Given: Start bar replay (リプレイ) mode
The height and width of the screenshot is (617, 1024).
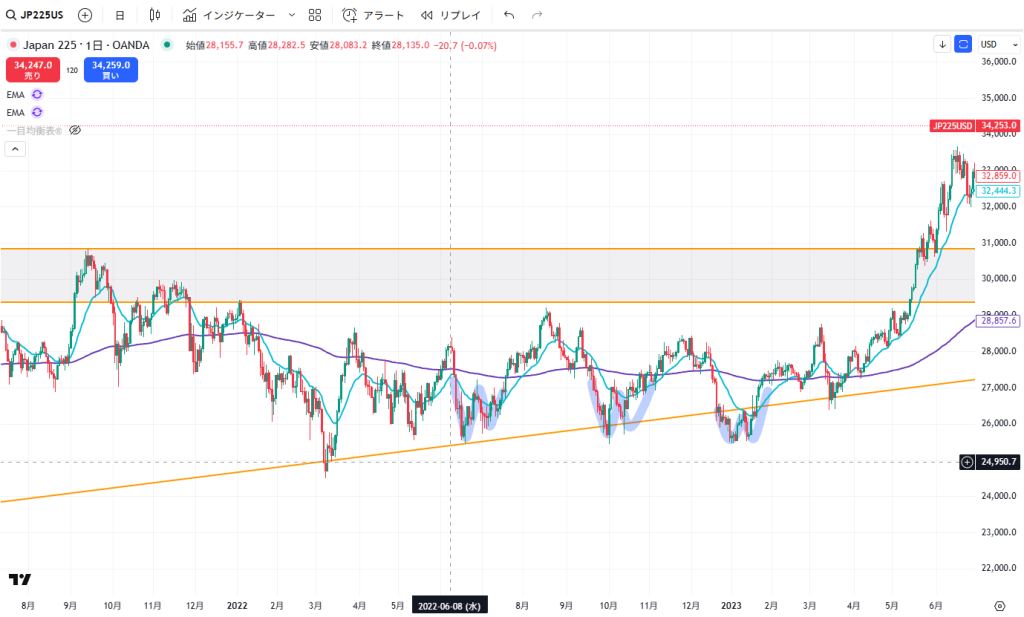Looking at the screenshot, I should [x=451, y=15].
